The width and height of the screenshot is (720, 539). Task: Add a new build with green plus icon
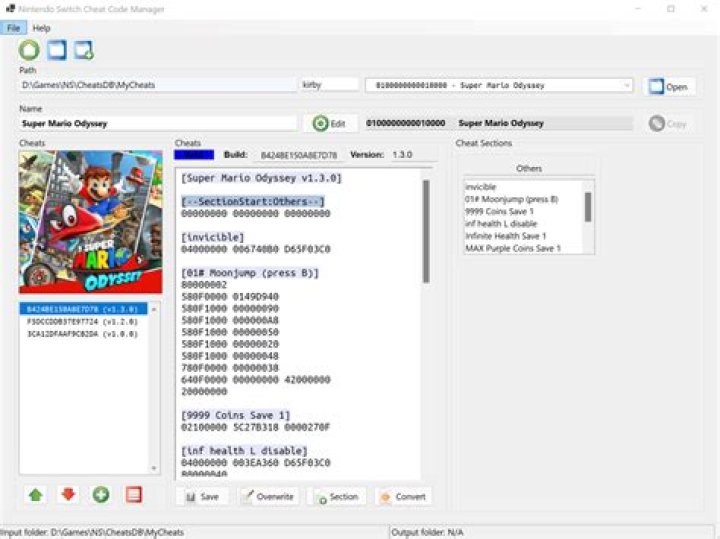[x=101, y=495]
